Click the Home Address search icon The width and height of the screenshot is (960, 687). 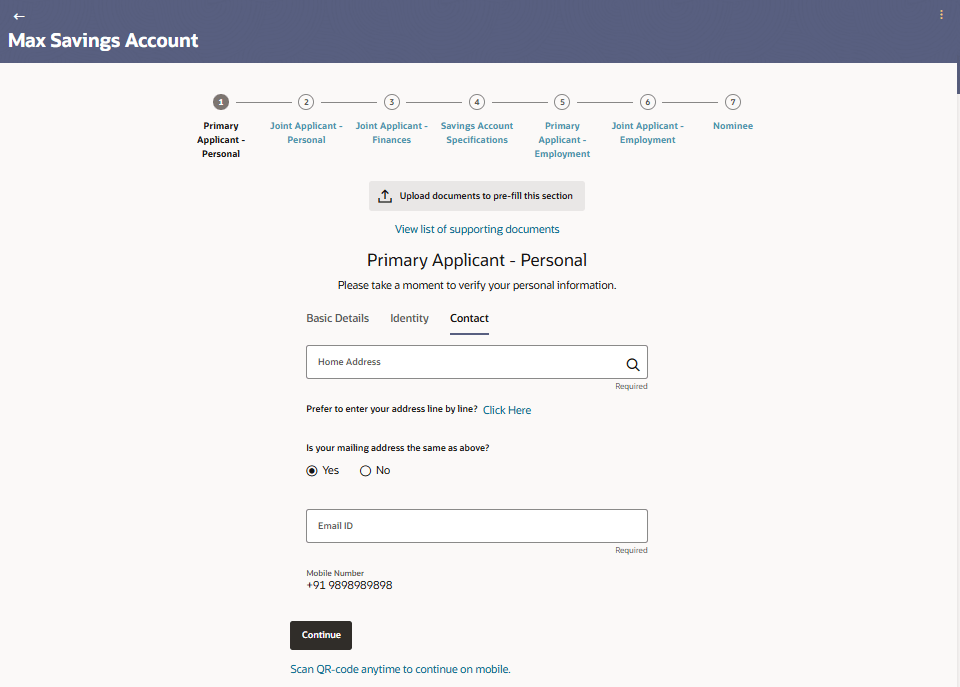click(632, 365)
